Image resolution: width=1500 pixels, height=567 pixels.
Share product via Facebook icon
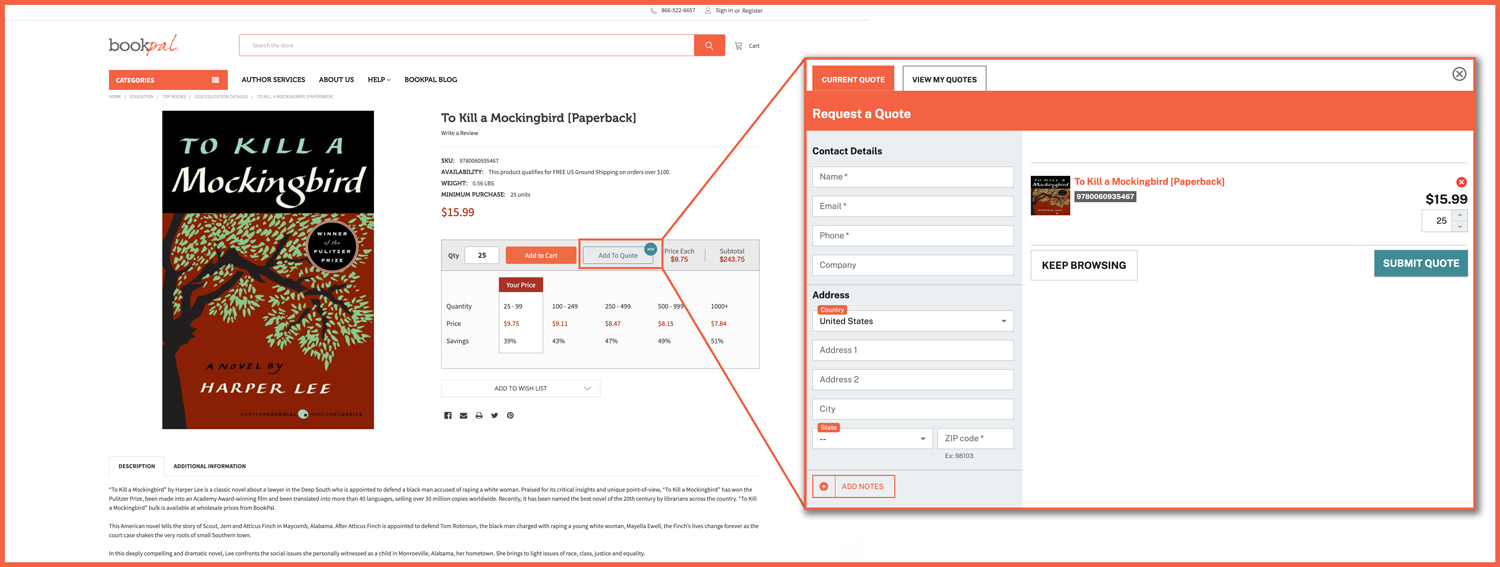coord(448,415)
